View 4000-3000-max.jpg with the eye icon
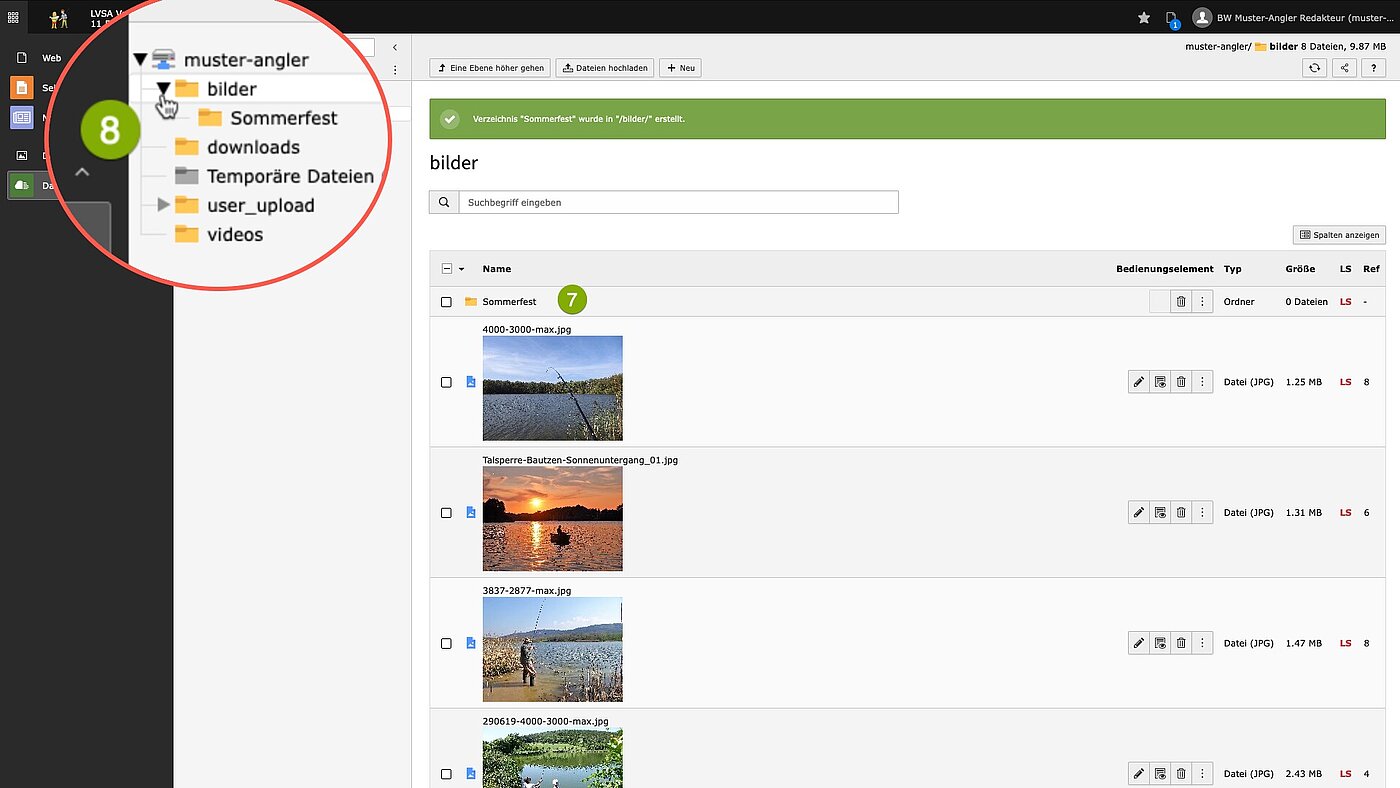Viewport: 1400px width, 788px height. 1160,382
